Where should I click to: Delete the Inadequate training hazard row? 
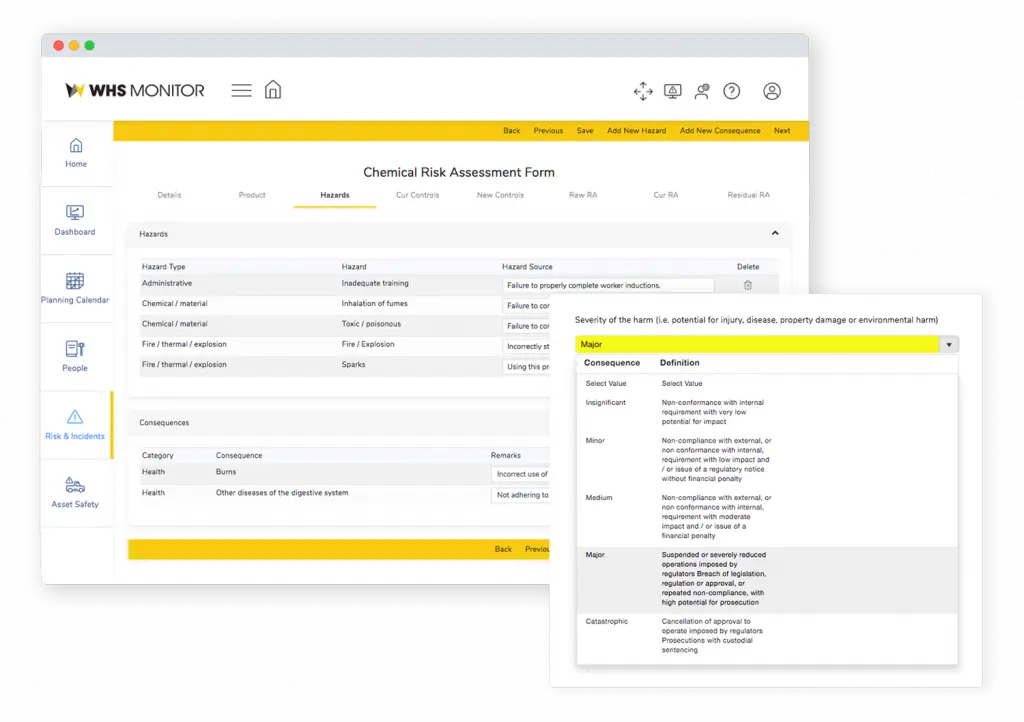click(x=747, y=285)
